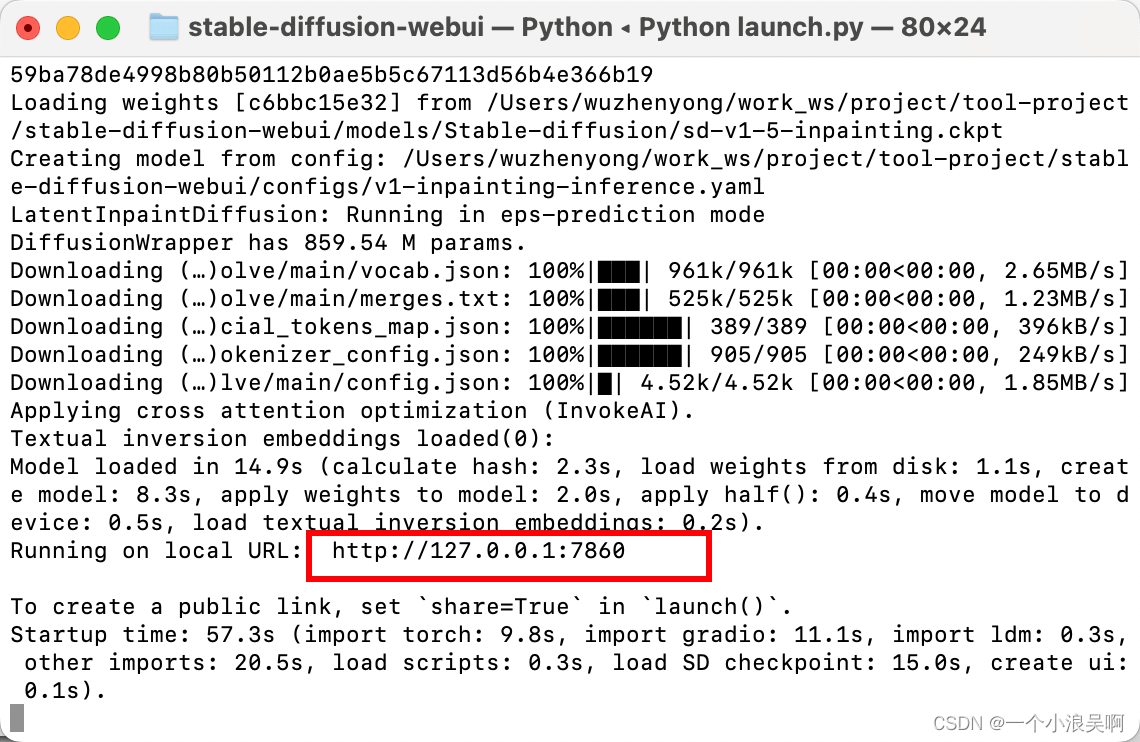Click the `share=True` text in output
This screenshot has width=1140, height=742.
point(500,606)
